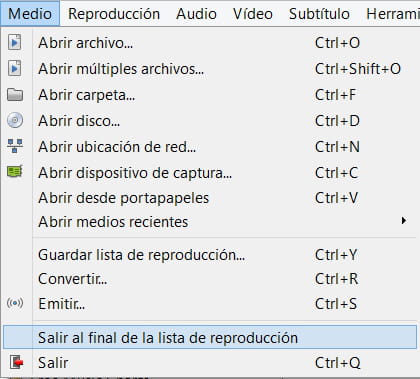Expand the Abrir medios recientes submenu arrow
Viewport: 420px width, 379px height.
[404, 221]
